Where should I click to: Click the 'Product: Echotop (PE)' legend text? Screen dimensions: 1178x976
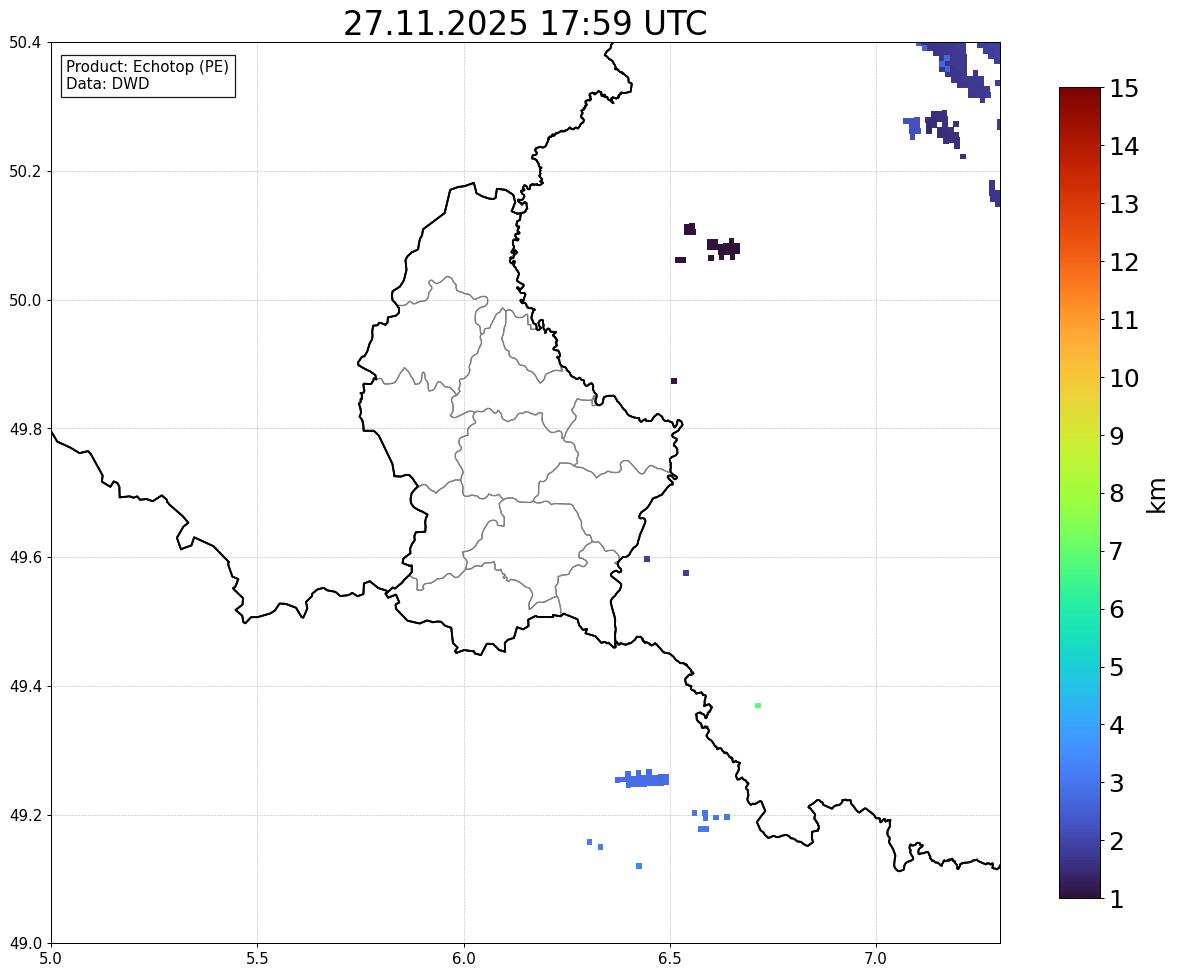click(x=147, y=66)
